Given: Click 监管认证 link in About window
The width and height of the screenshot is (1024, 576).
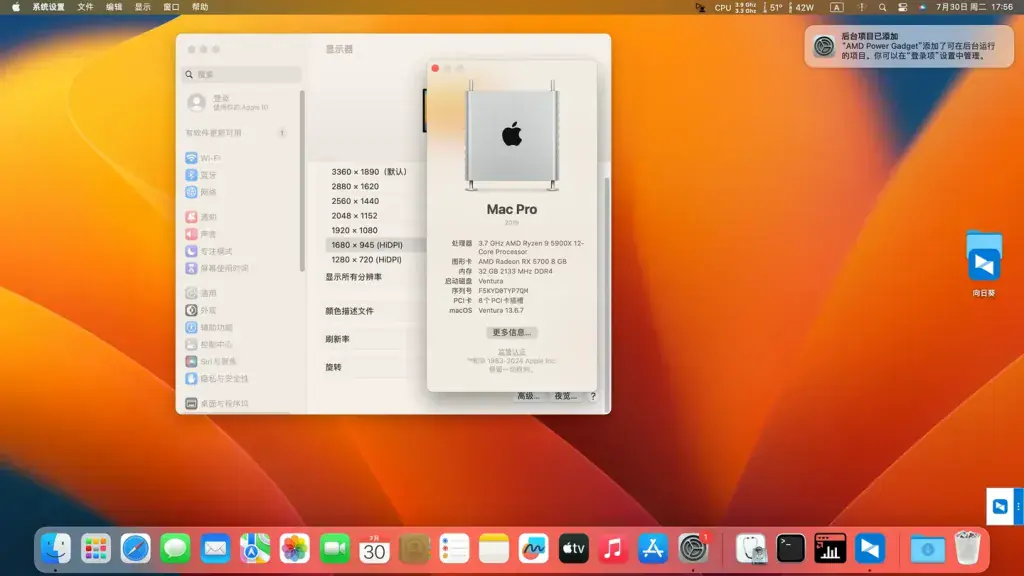Looking at the screenshot, I should coord(511,352).
